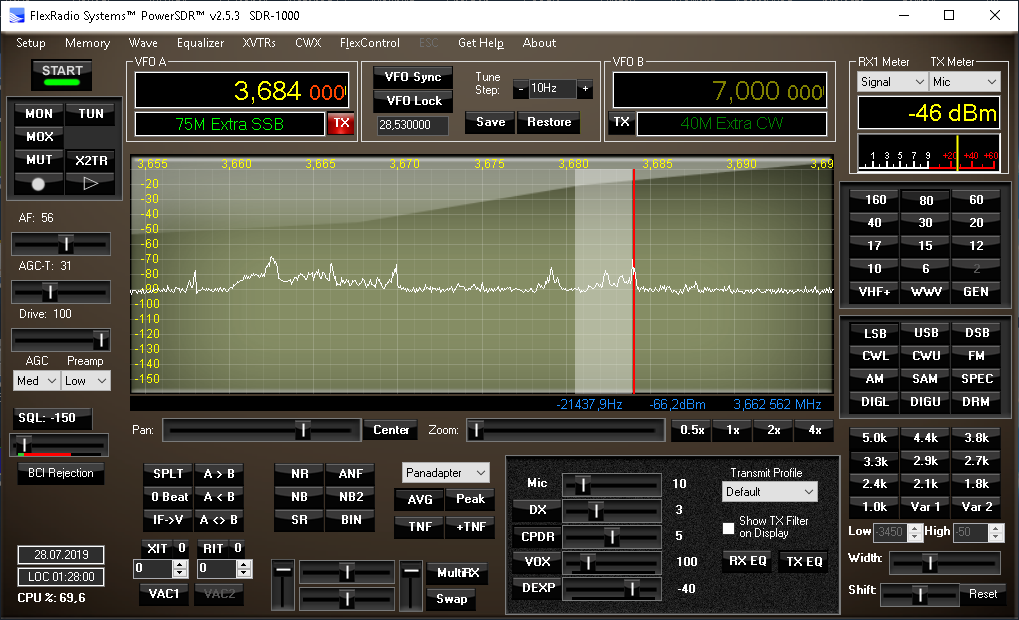Select the 20 meter band button
Viewport: 1019px width, 620px height.
click(x=976, y=223)
